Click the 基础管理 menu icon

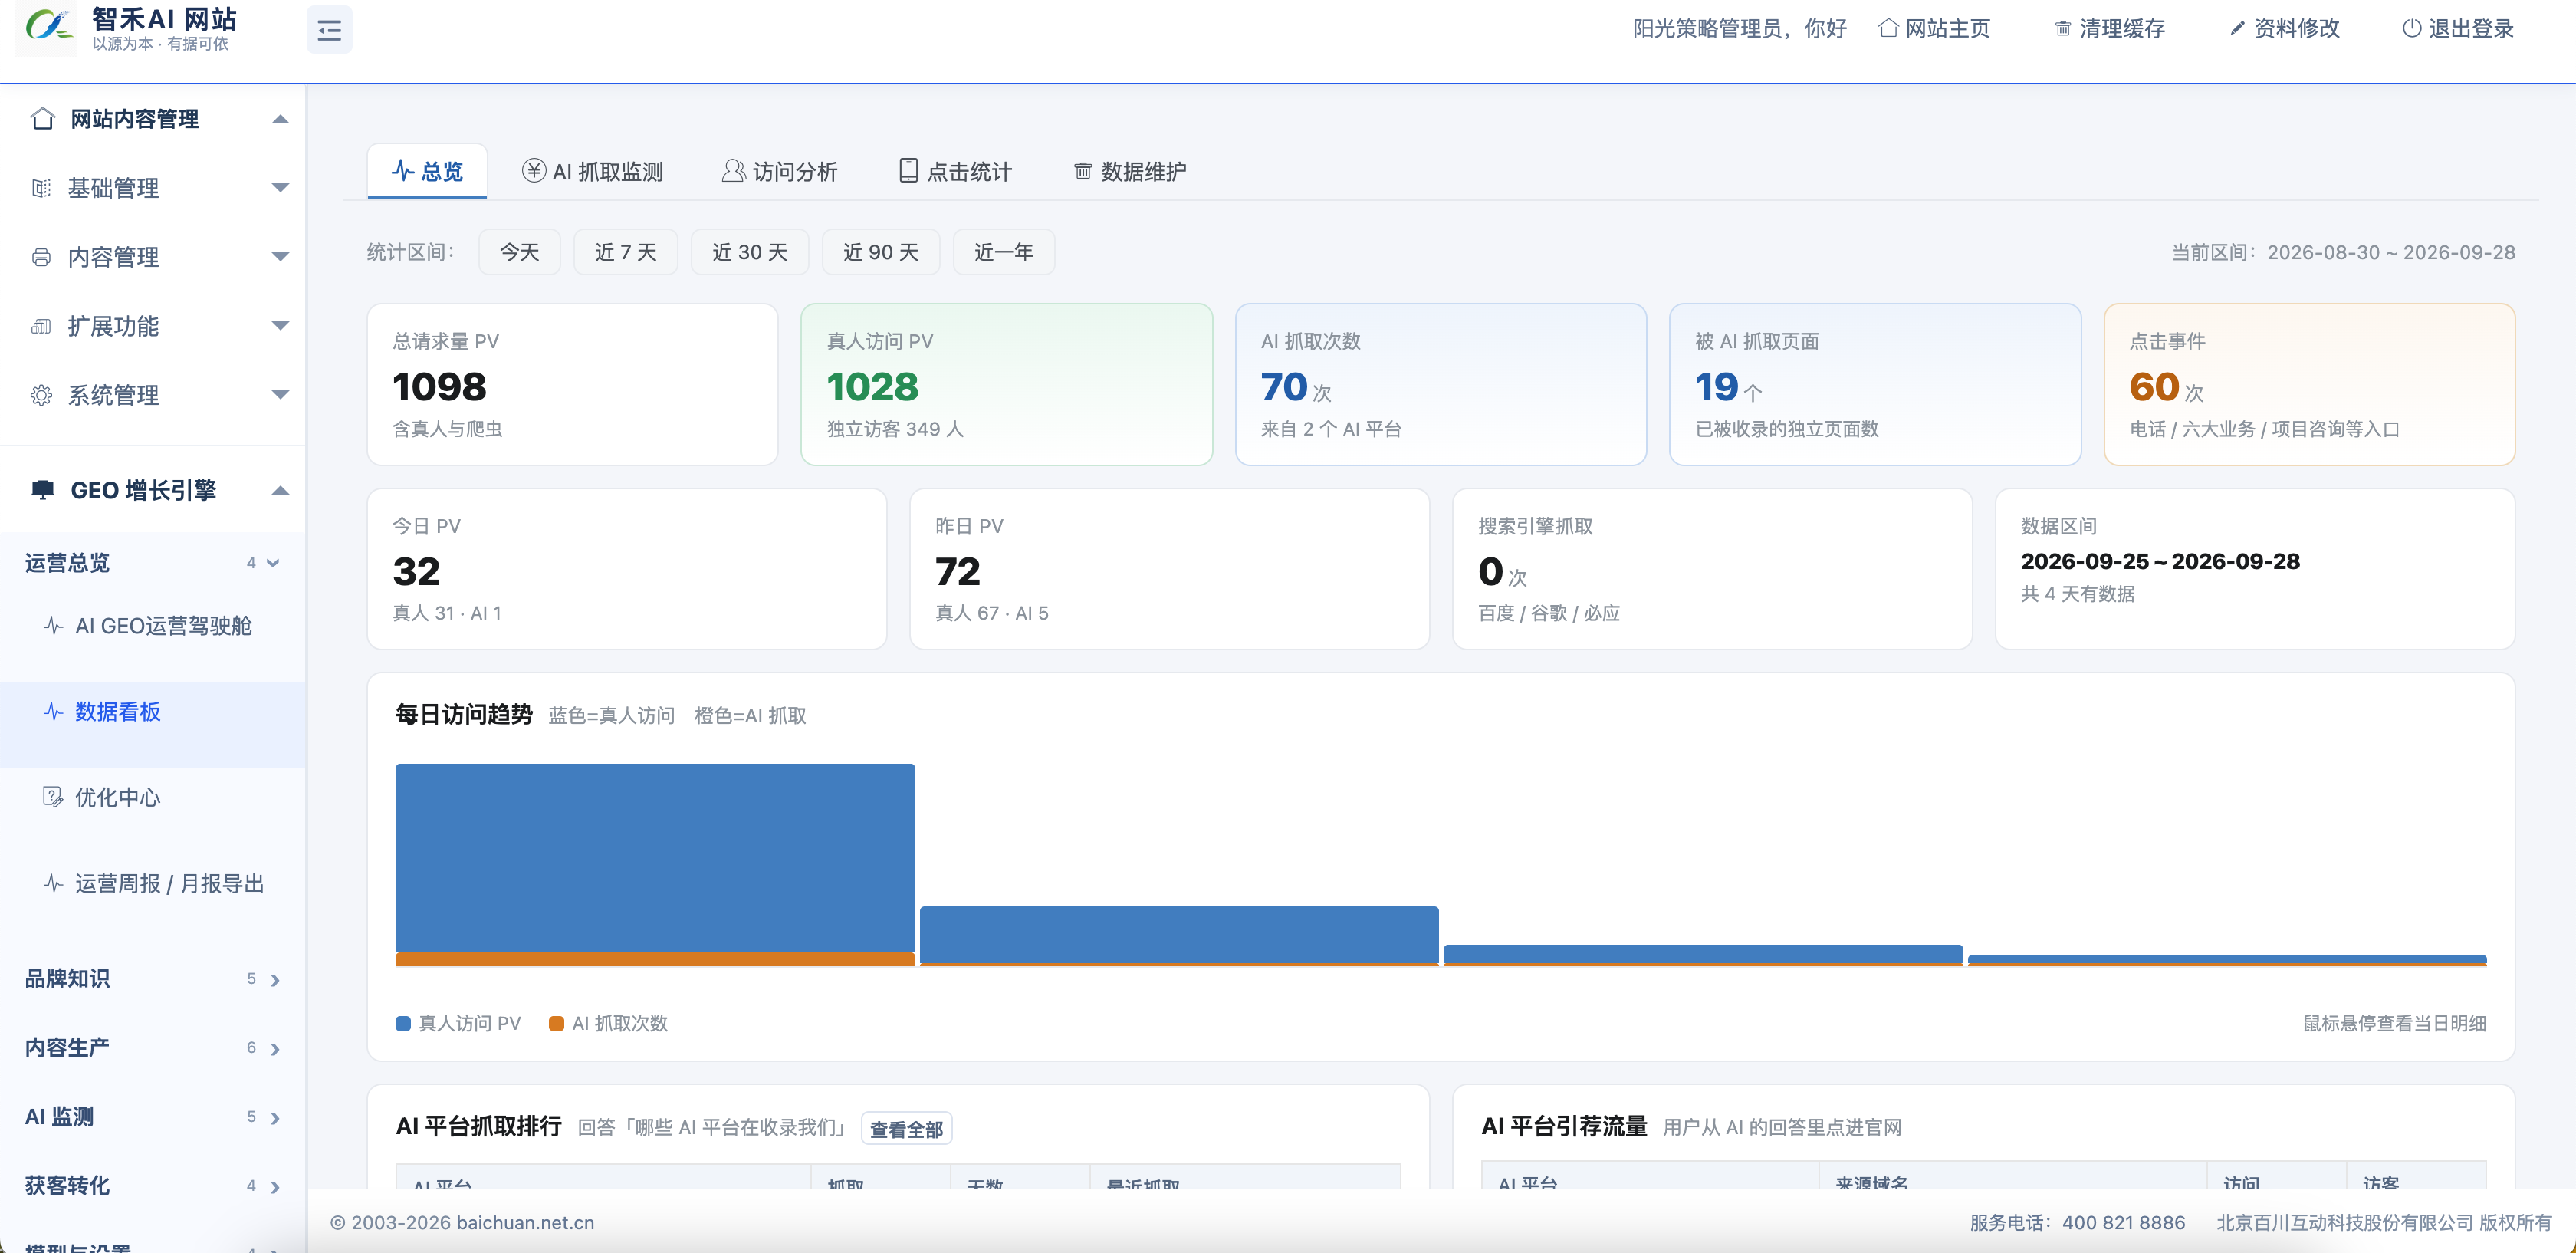click(41, 188)
